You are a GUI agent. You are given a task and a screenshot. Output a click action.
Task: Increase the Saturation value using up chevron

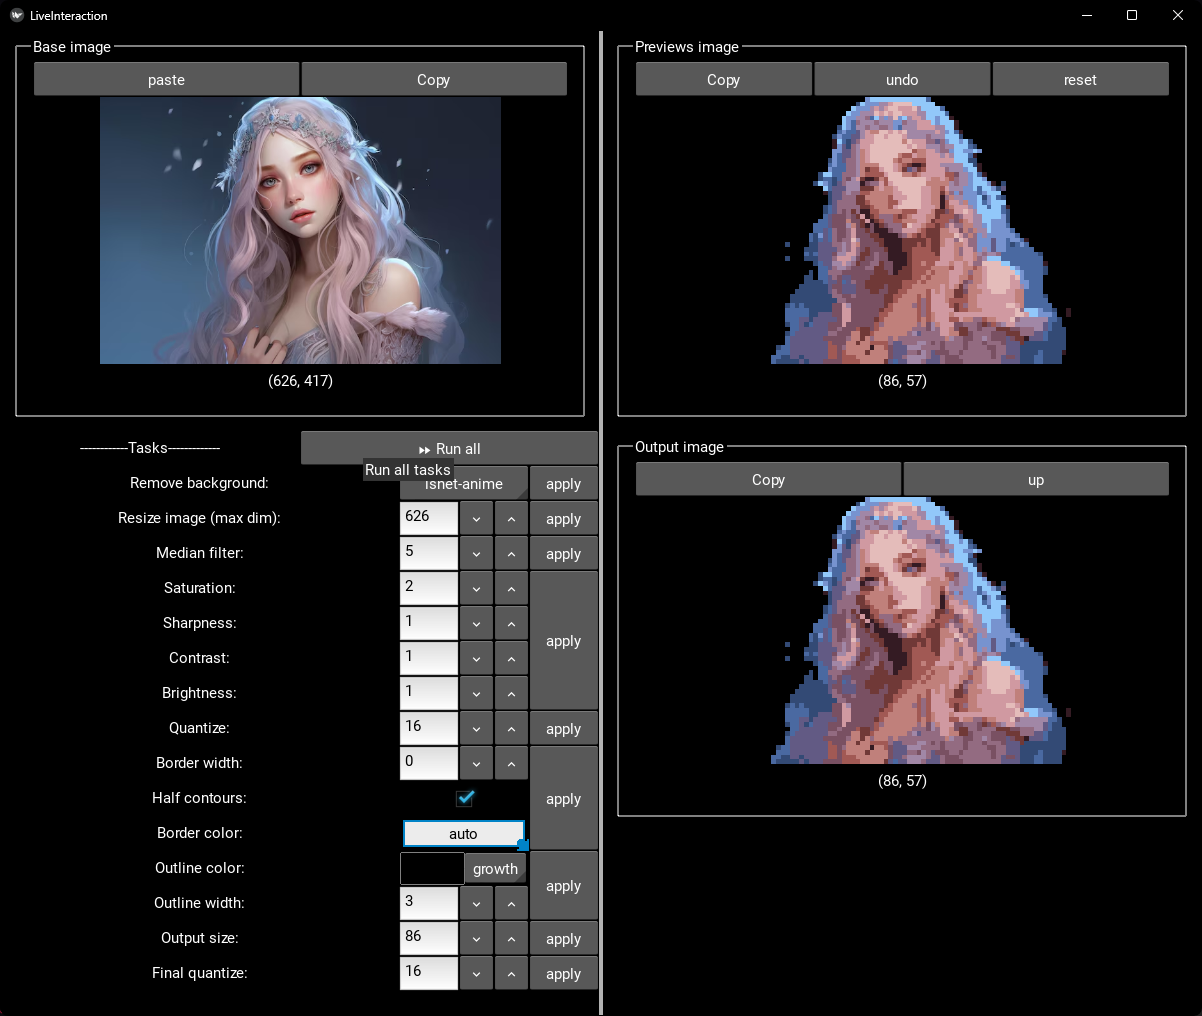[x=511, y=589]
